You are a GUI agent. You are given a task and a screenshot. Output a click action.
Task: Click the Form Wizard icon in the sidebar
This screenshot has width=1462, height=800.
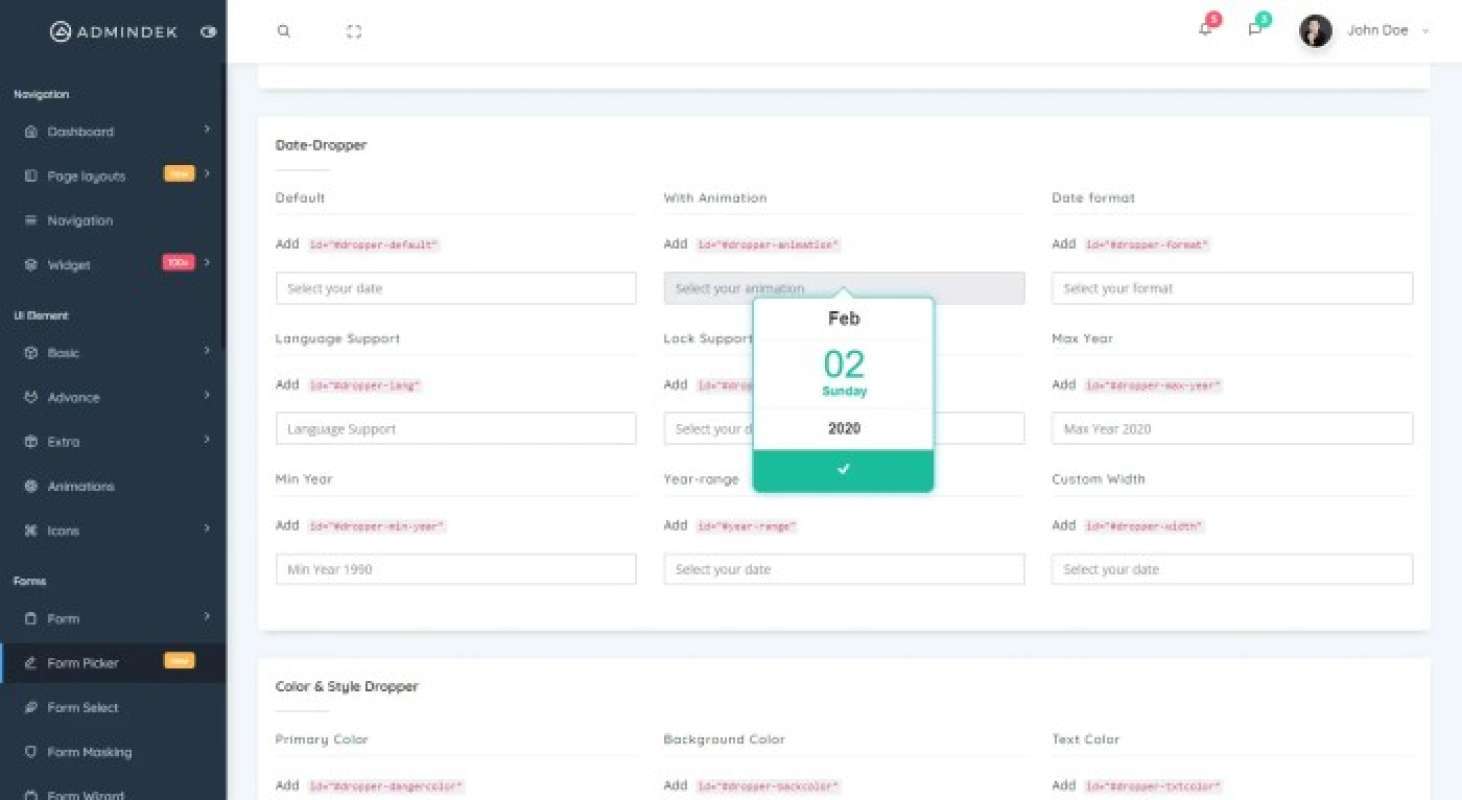click(x=31, y=795)
